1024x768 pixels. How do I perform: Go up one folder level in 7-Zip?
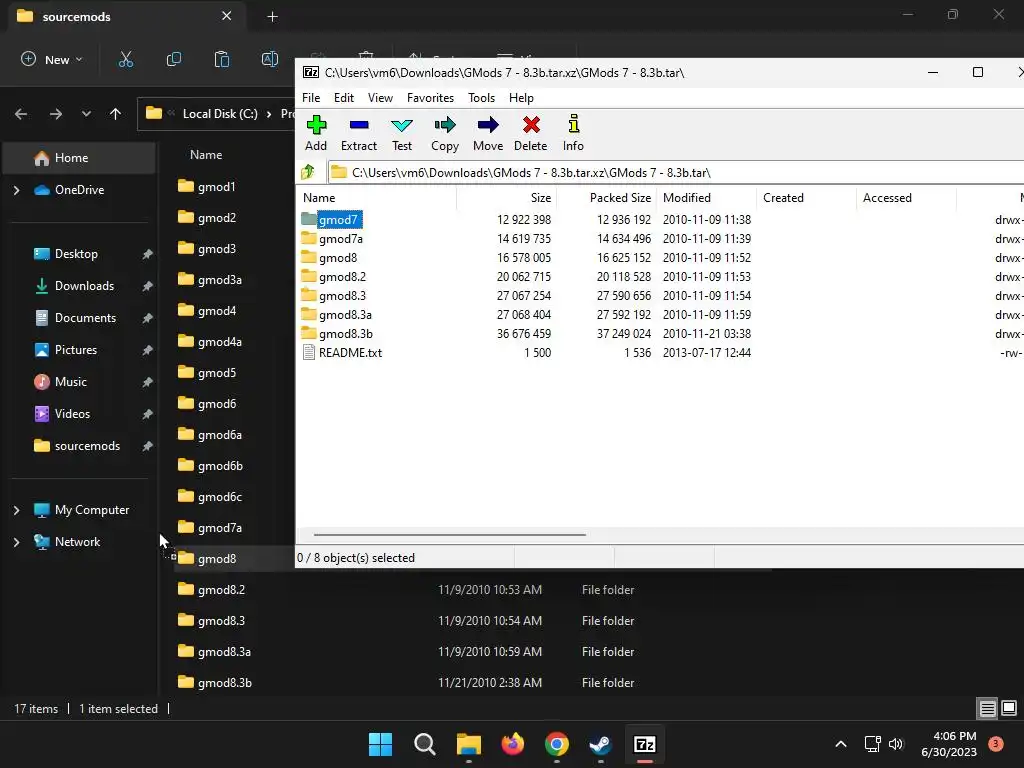tap(308, 172)
